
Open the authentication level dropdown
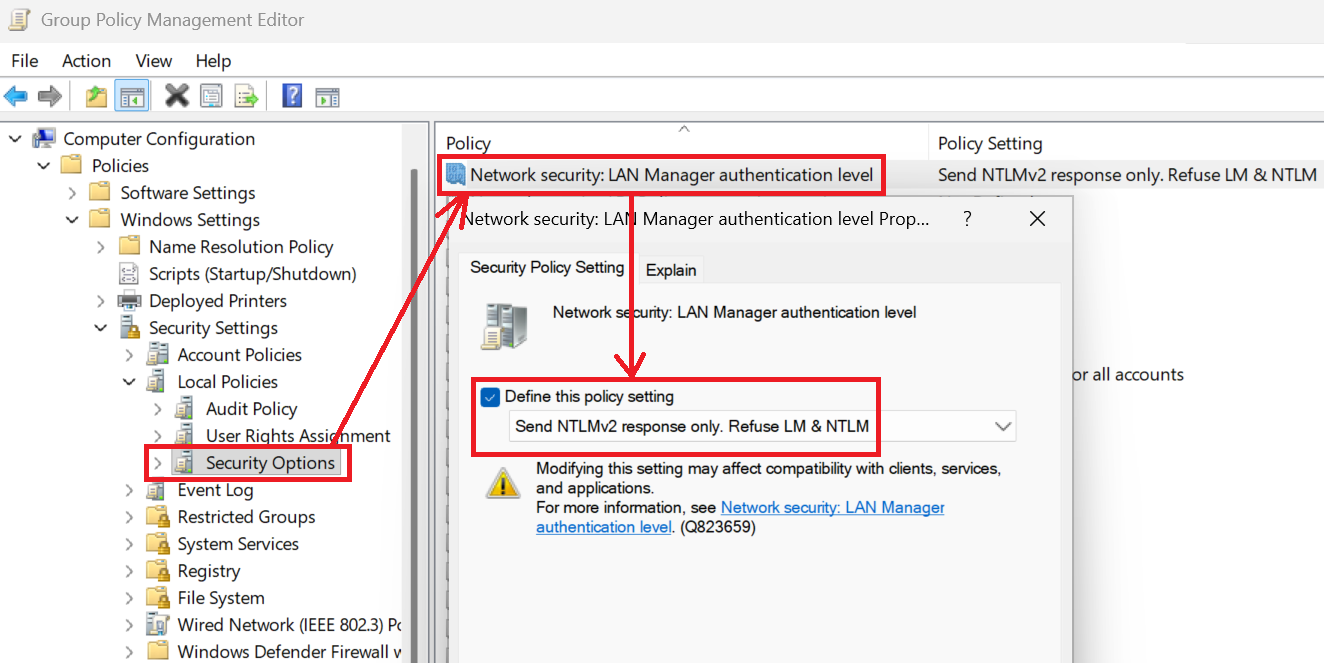click(1003, 426)
